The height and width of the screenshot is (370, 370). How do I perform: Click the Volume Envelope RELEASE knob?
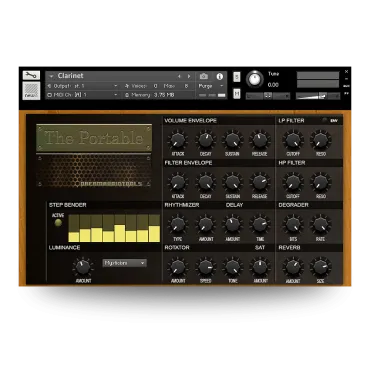coord(259,140)
